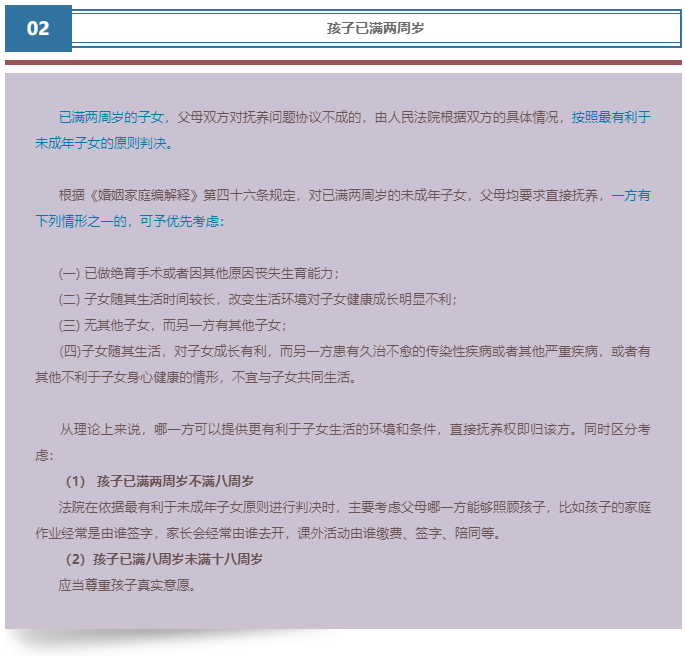Click the blue phrase "按照最有利于"
This screenshot has height=656, width=685.
611,117
